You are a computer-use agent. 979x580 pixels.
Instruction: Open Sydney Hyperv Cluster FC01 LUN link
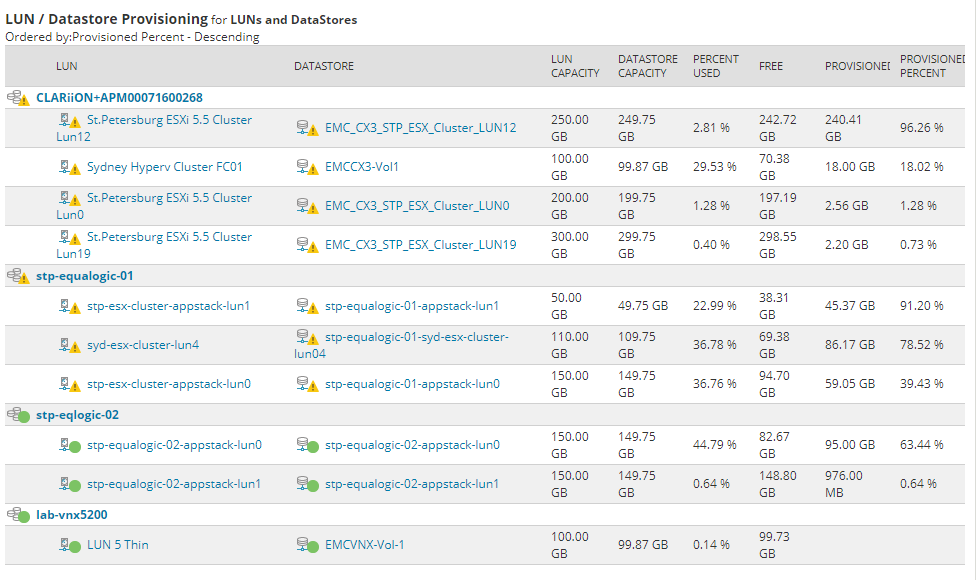pyautogui.click(x=165, y=167)
